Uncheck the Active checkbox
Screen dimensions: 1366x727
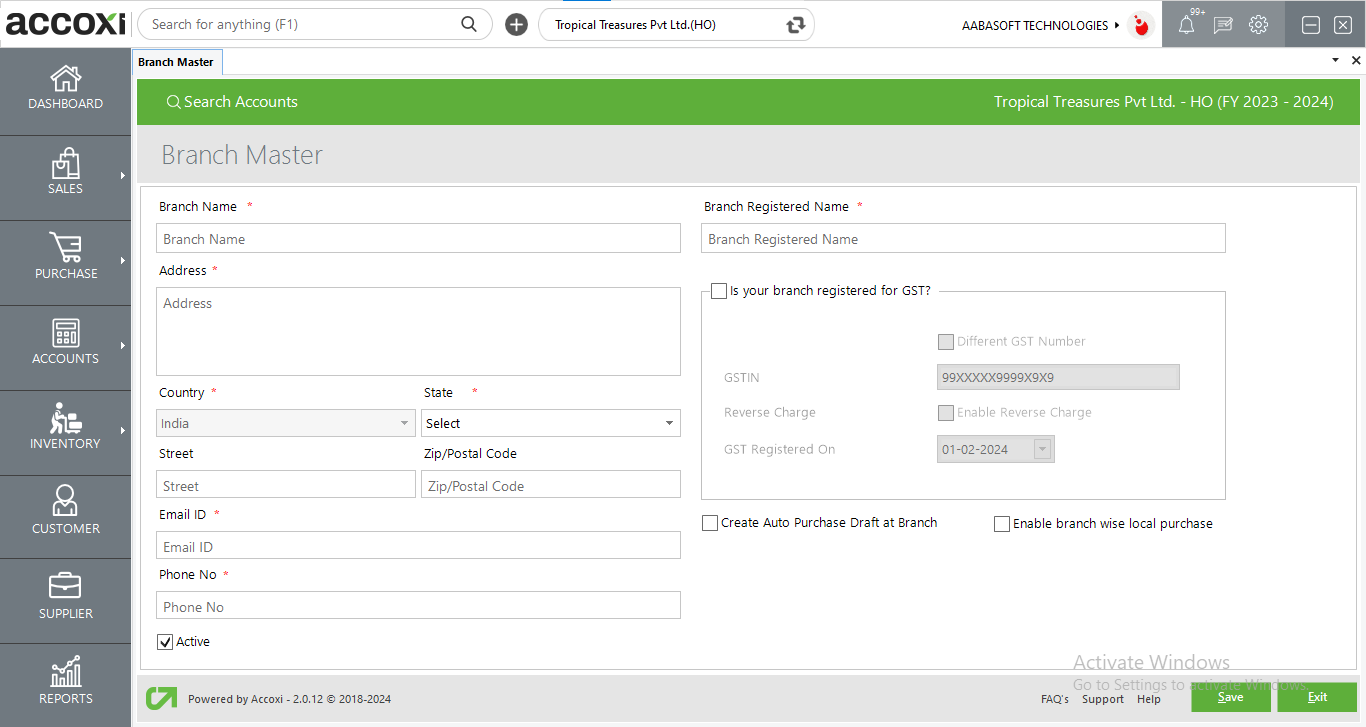165,642
